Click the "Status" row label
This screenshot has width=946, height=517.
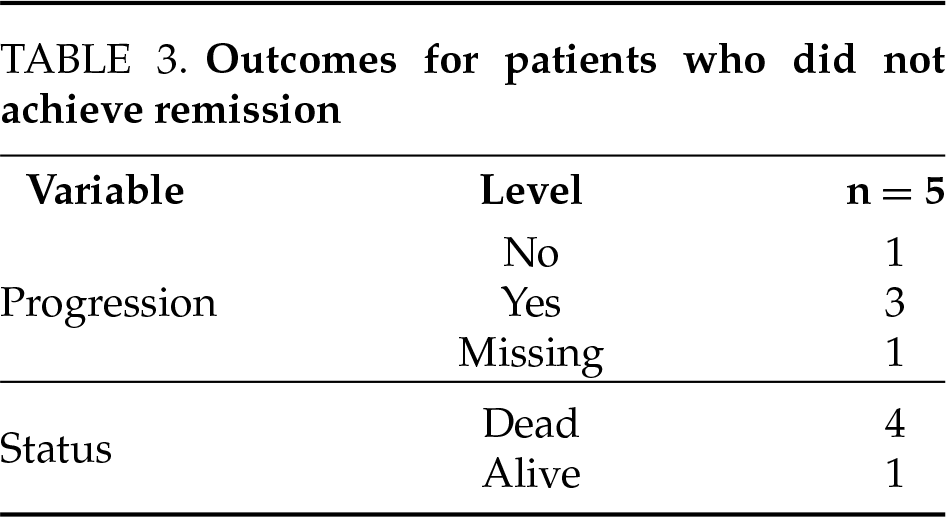click(x=56, y=449)
